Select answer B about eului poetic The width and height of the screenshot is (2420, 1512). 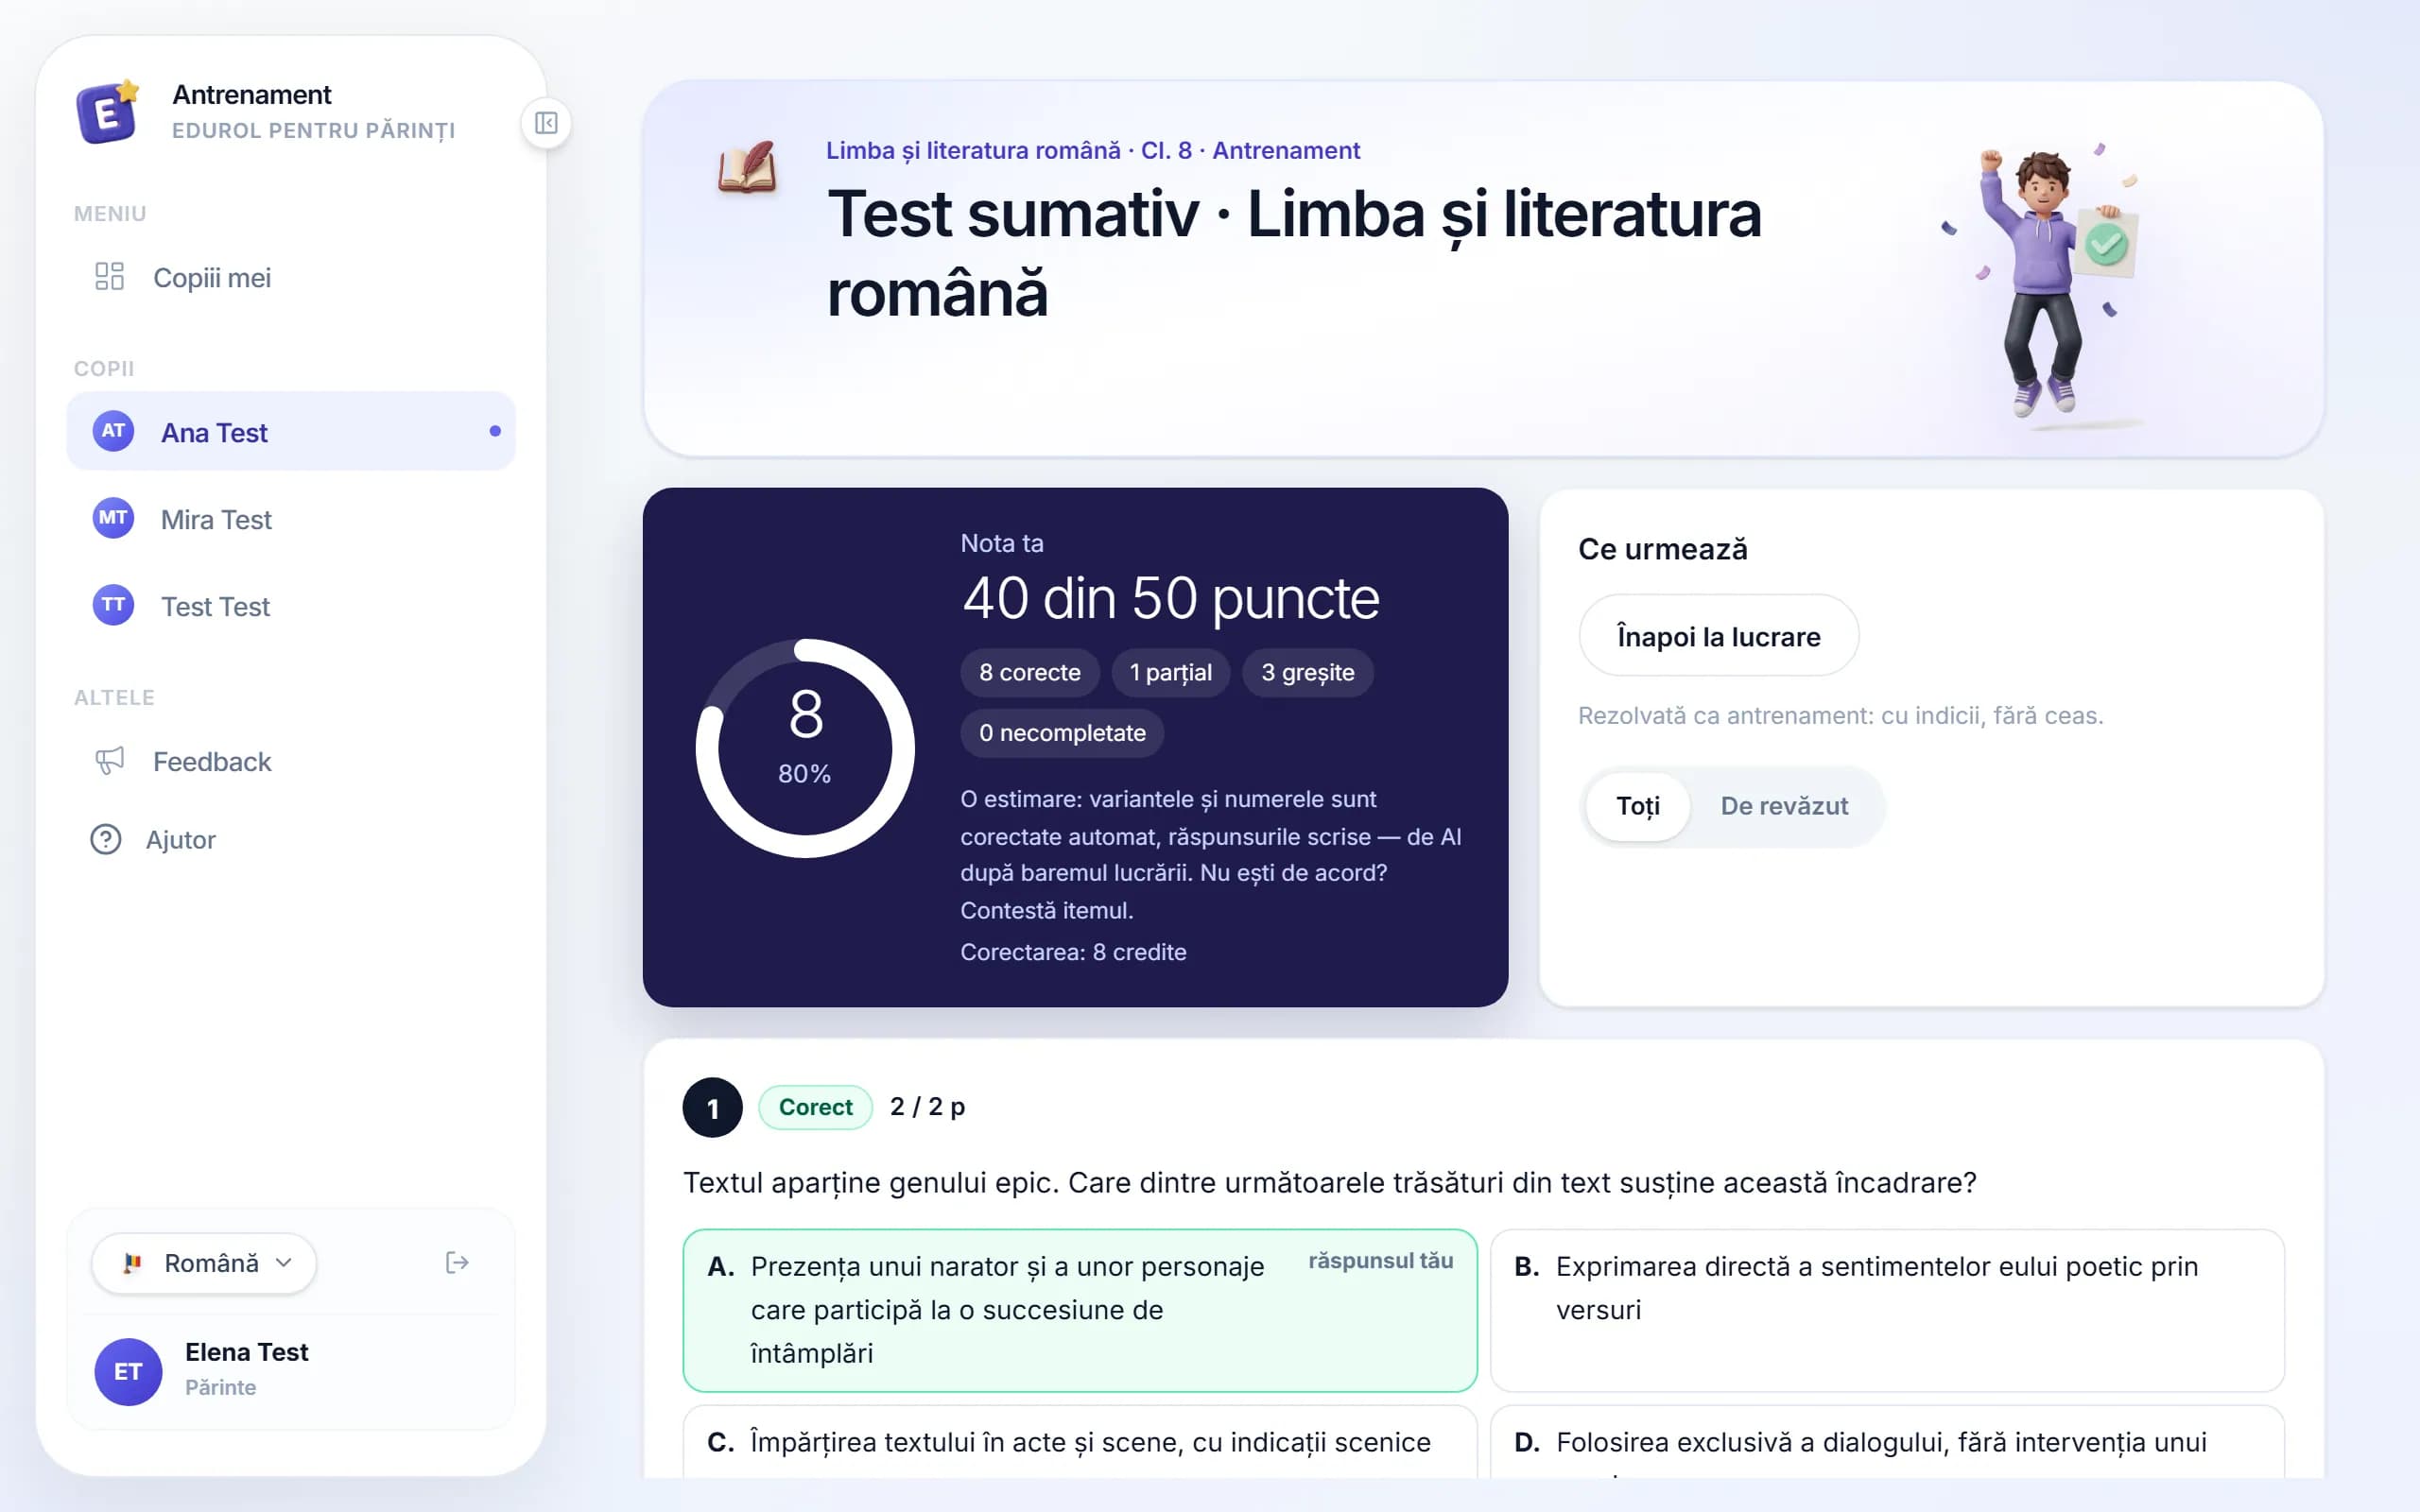coord(1887,1310)
